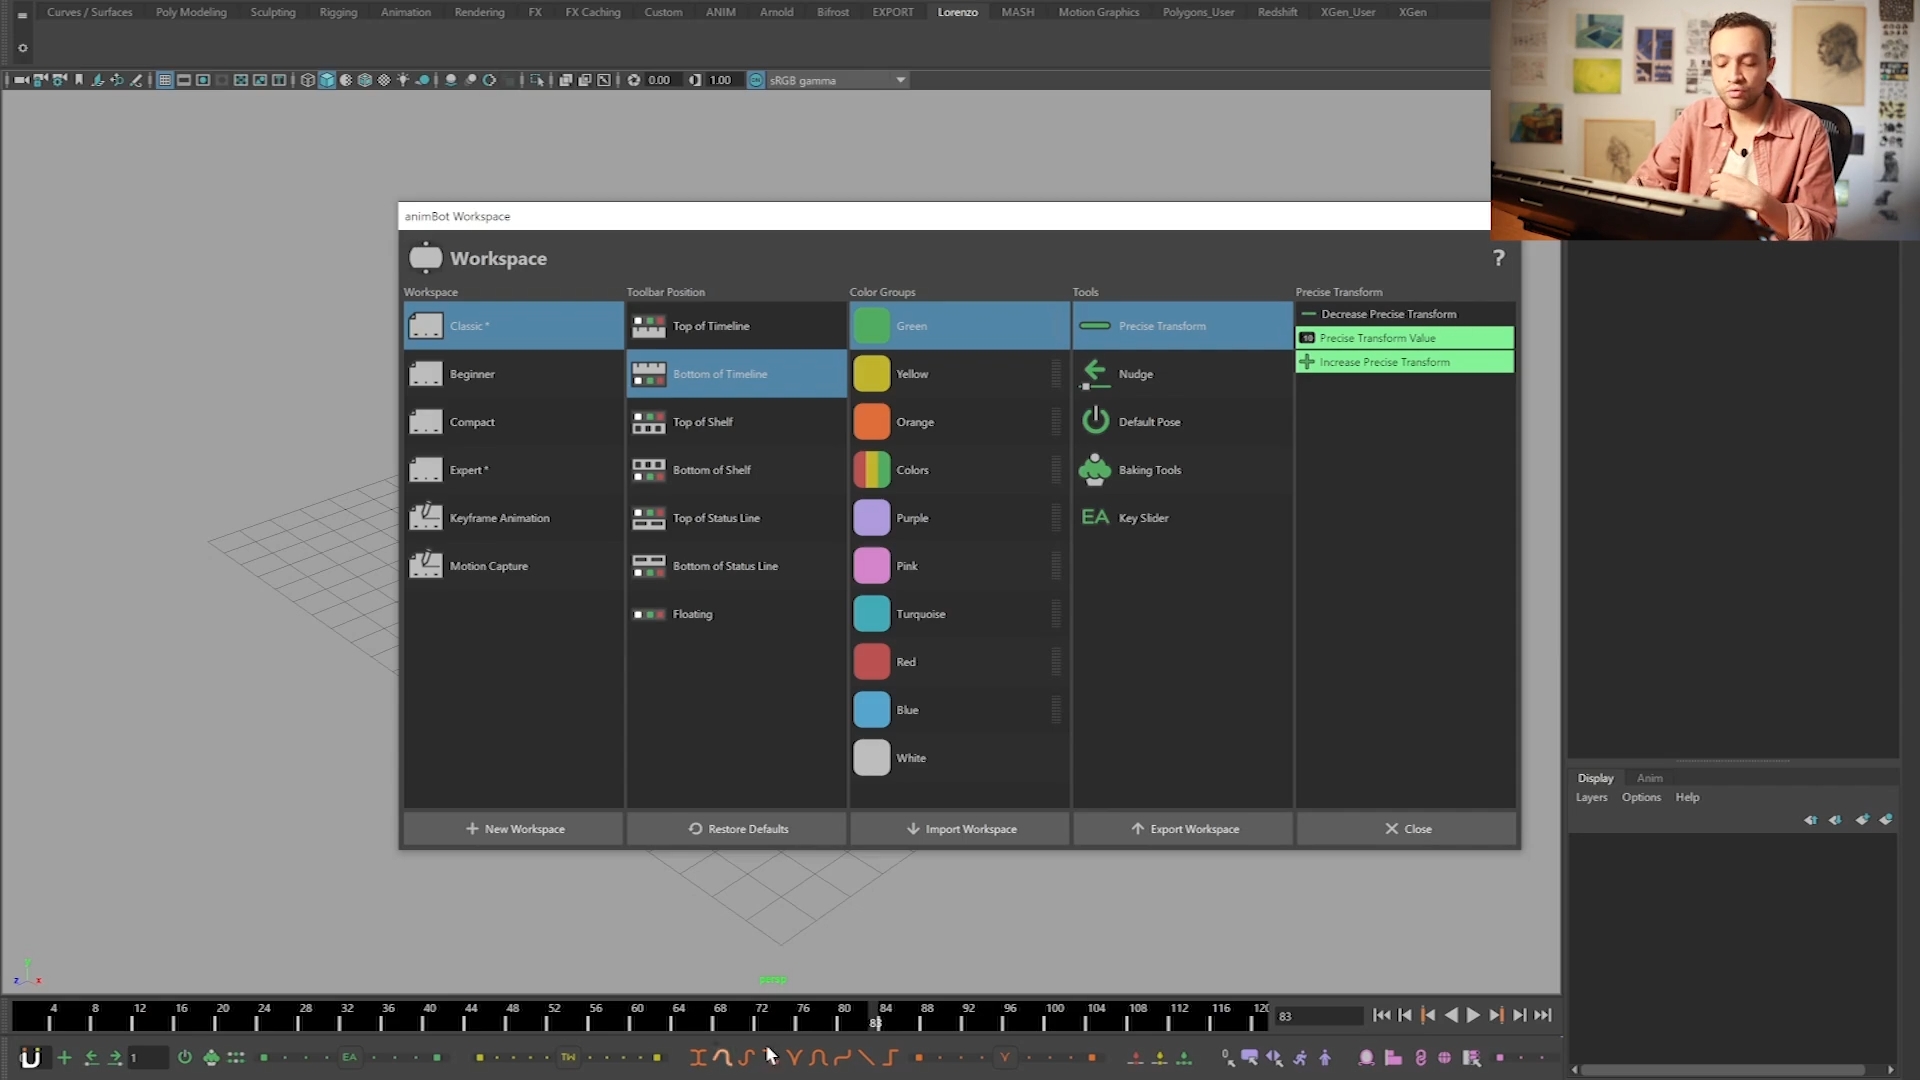Select the Purple color group swatch
The width and height of the screenshot is (1920, 1080).
pyautogui.click(x=872, y=518)
